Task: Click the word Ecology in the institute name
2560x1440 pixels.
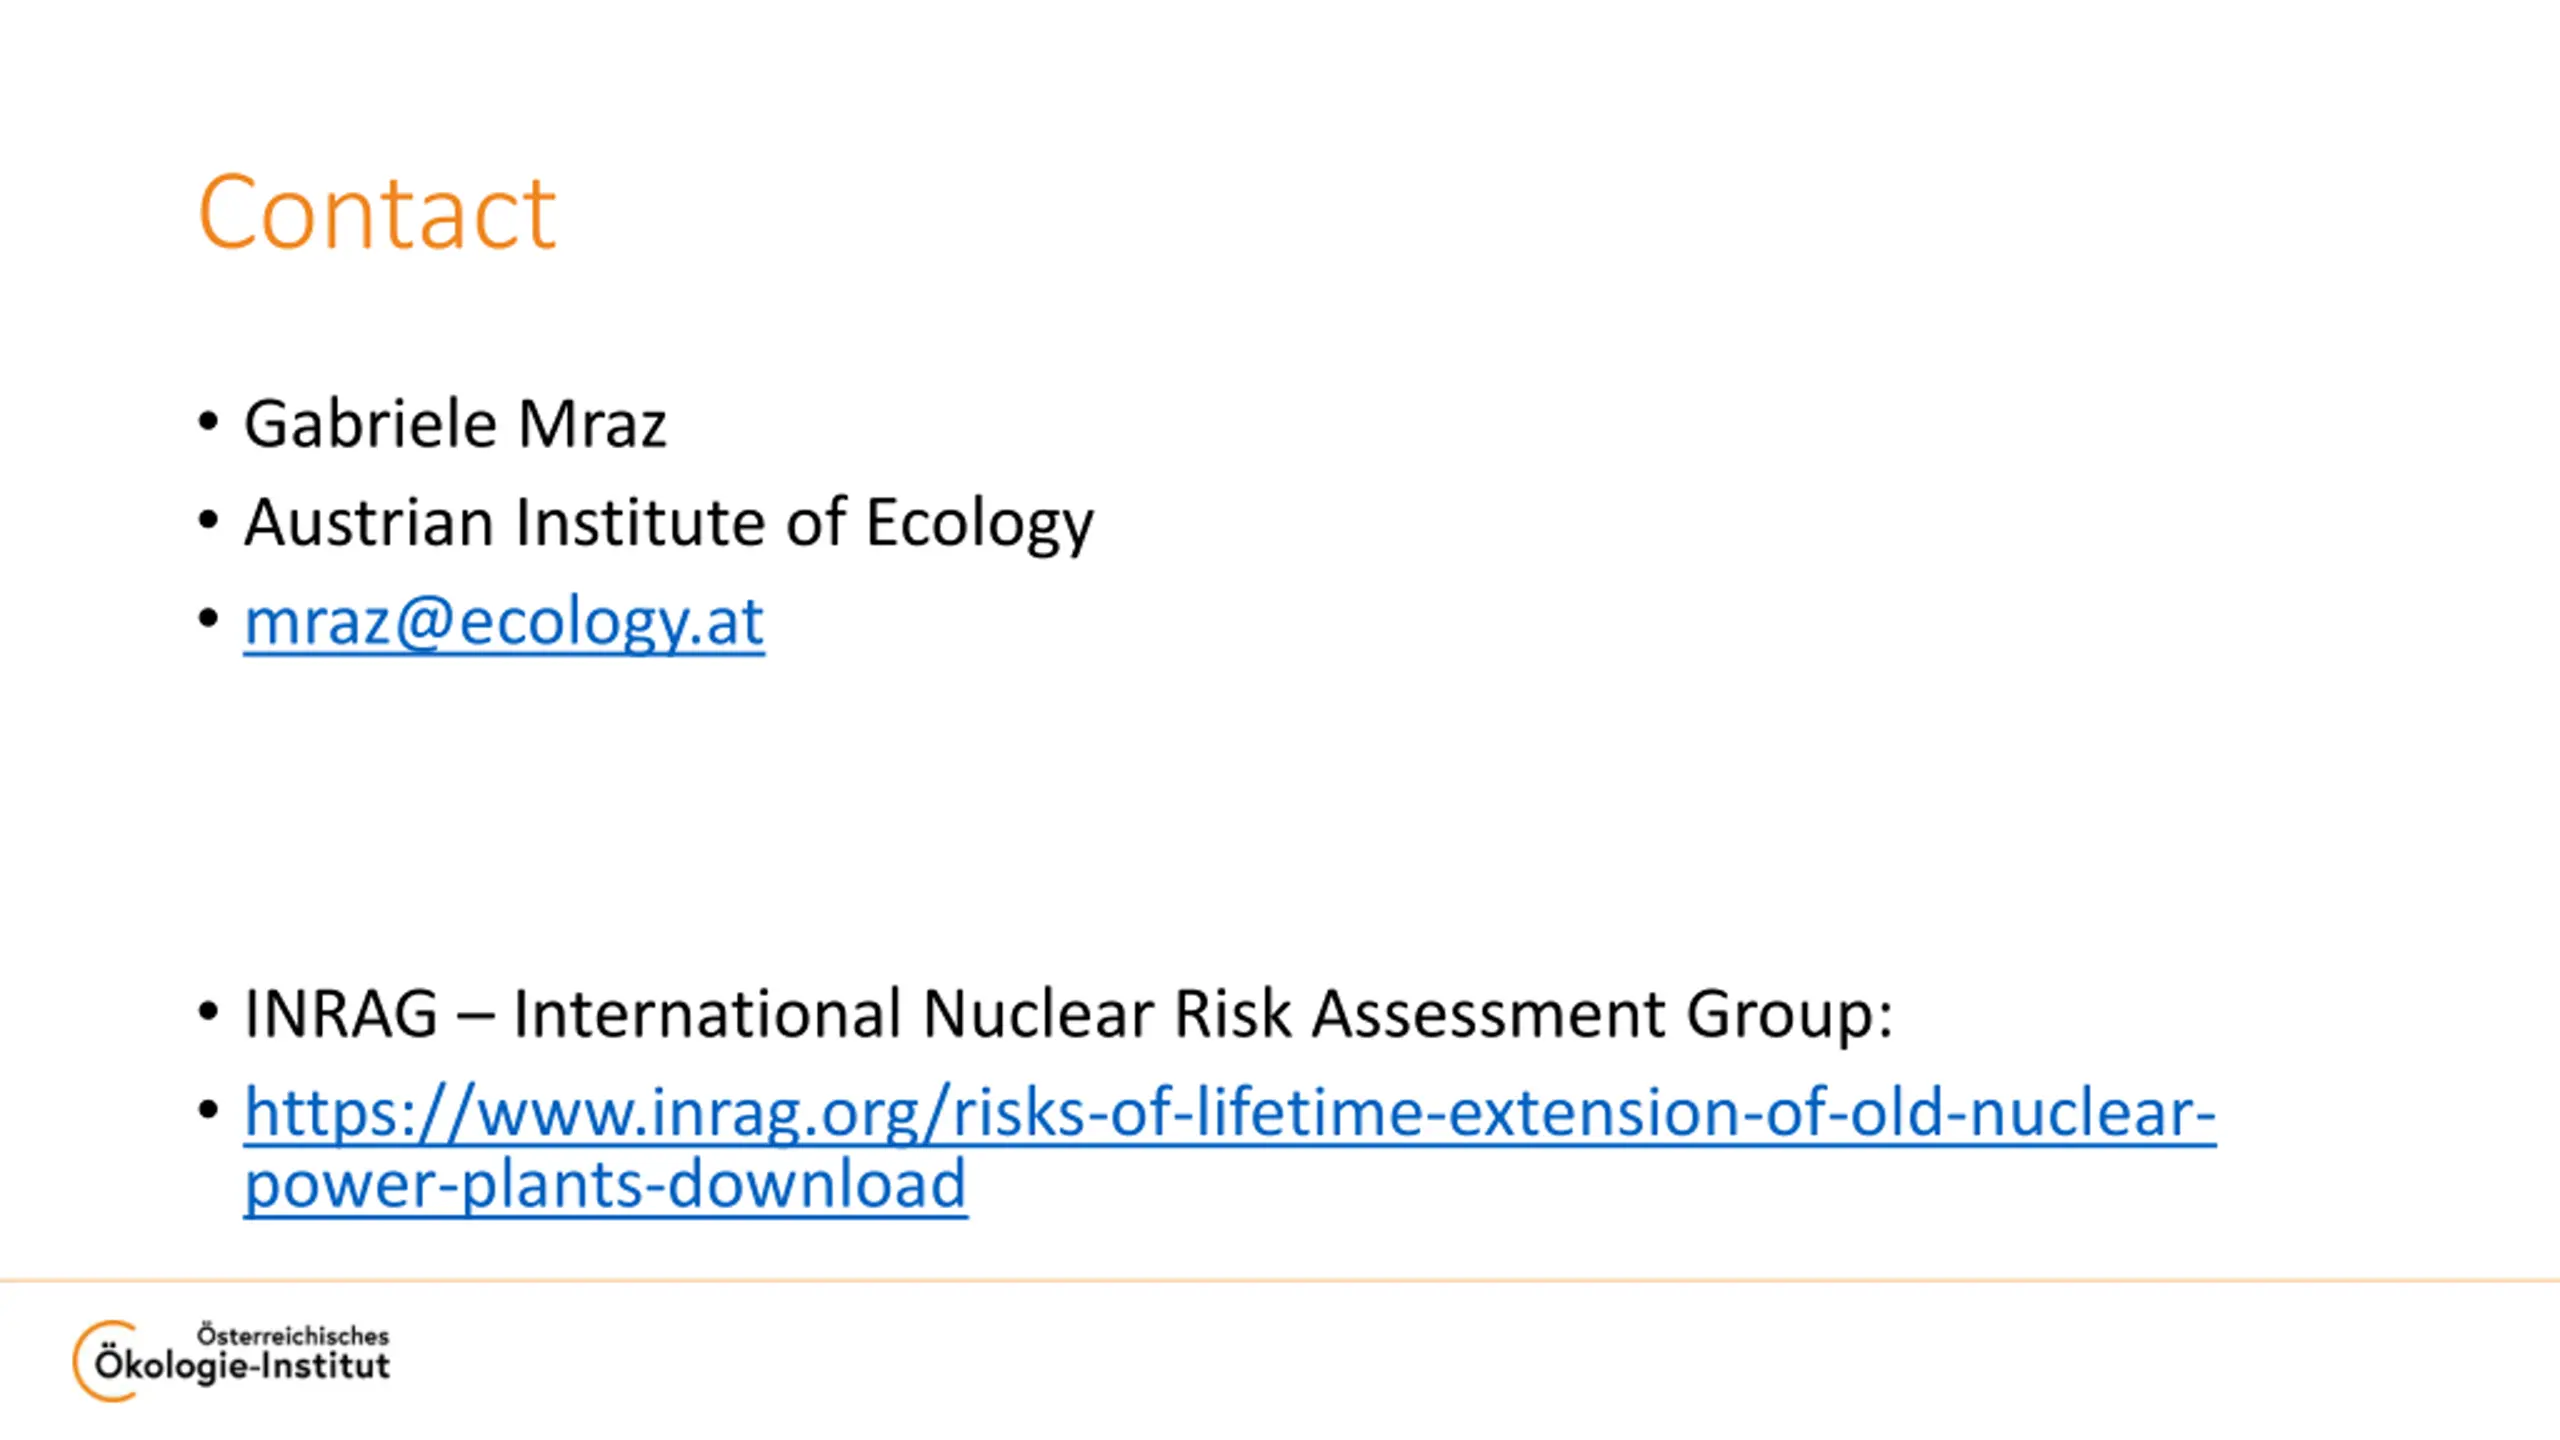Action: pos(979,523)
